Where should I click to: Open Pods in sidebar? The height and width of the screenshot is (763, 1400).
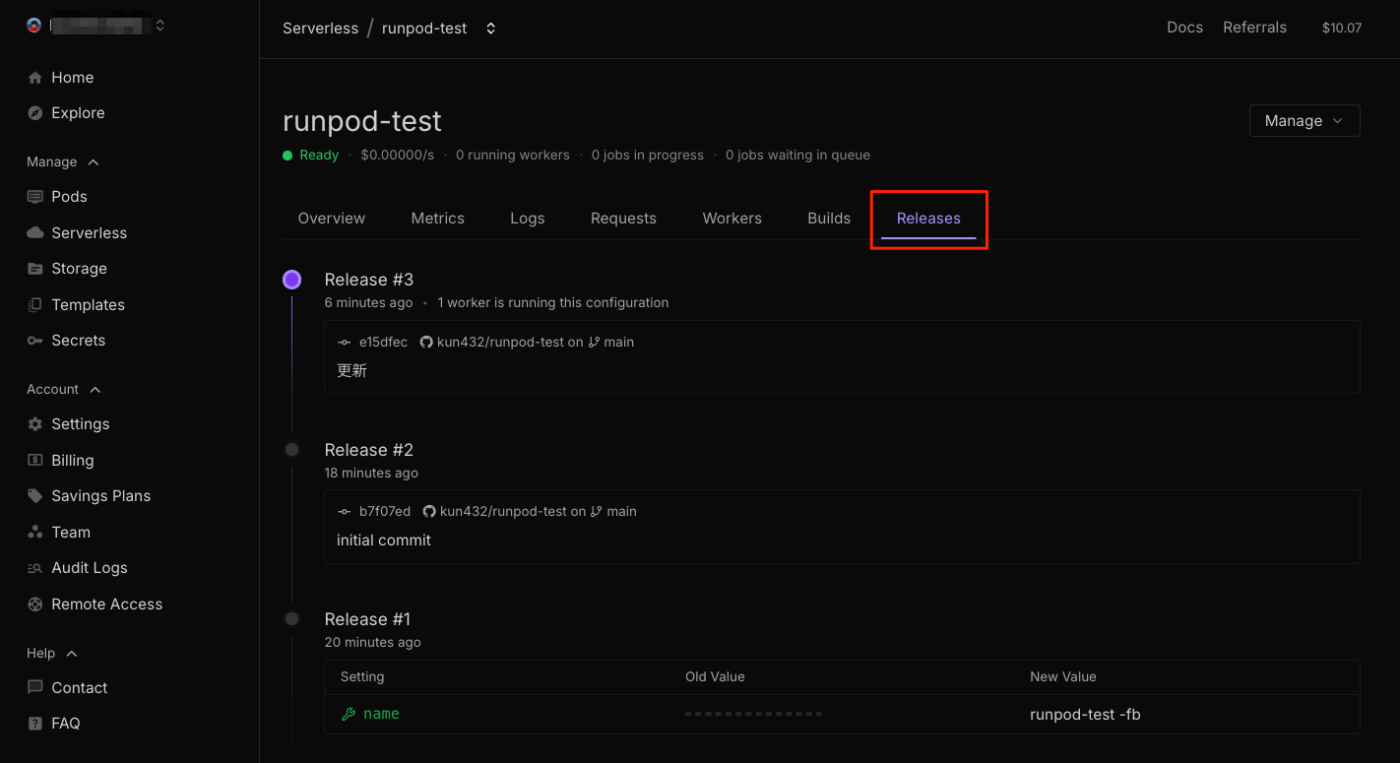69,197
